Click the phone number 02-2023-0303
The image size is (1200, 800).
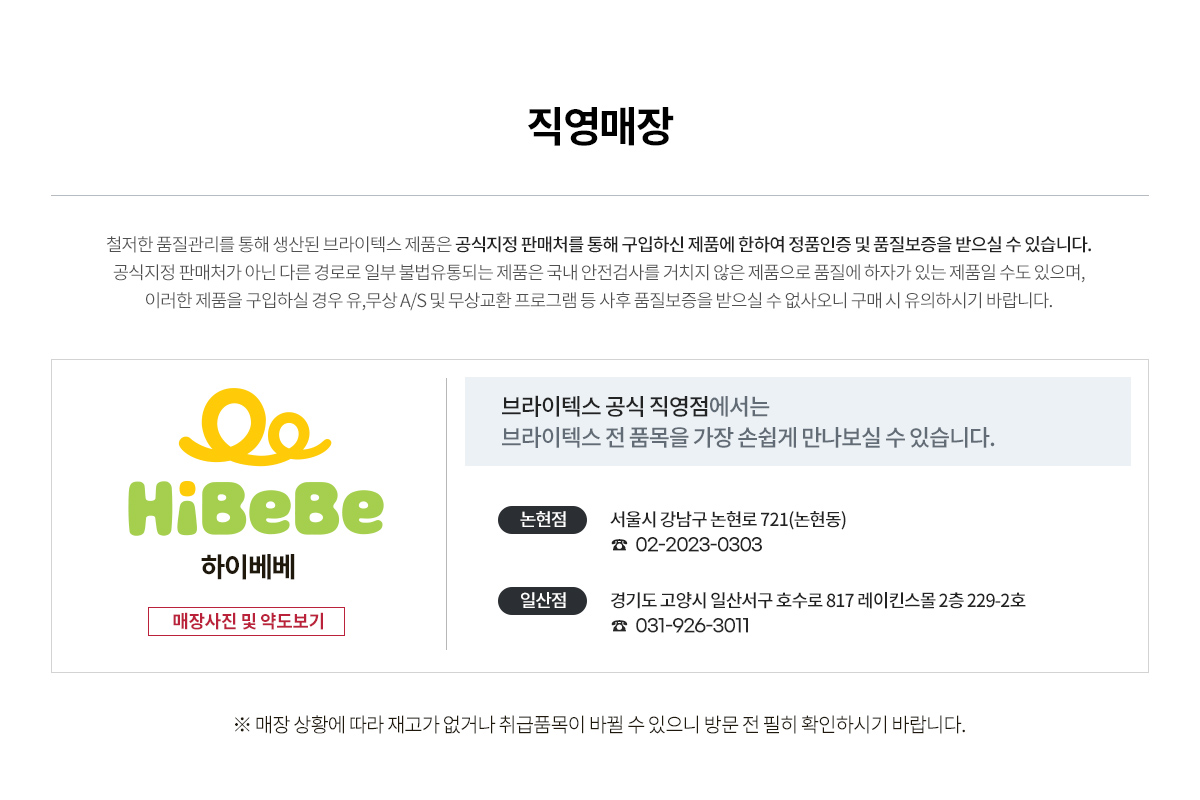[699, 545]
